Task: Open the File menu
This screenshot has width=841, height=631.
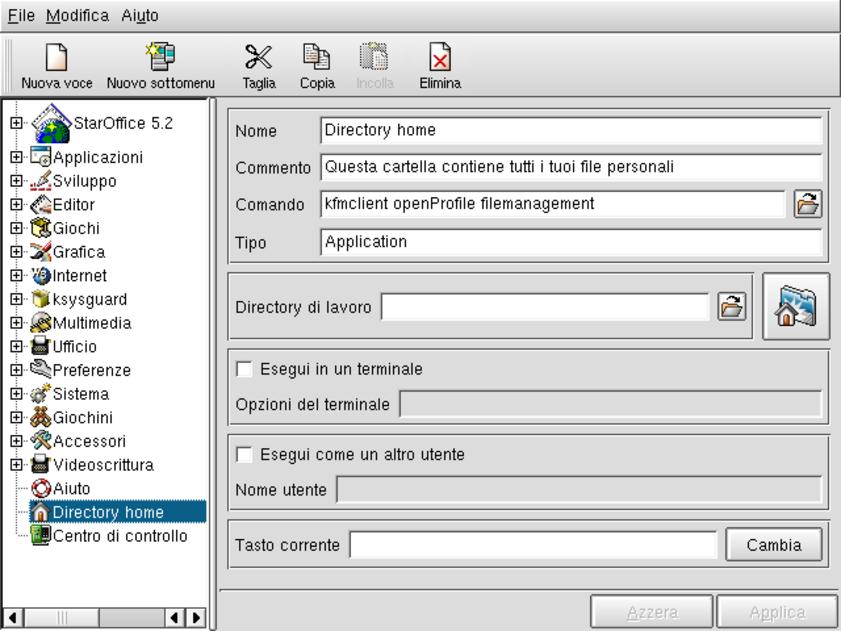Action: (x=21, y=16)
